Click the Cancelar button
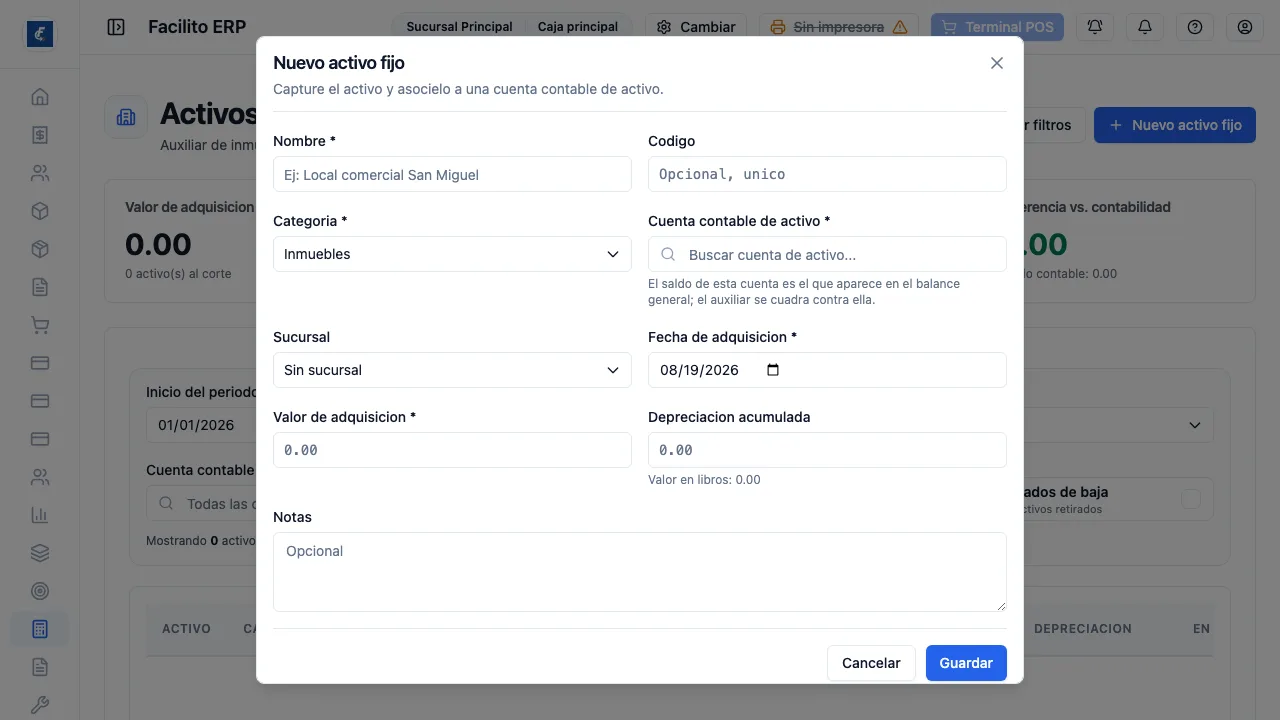The width and height of the screenshot is (1280, 720). click(871, 663)
